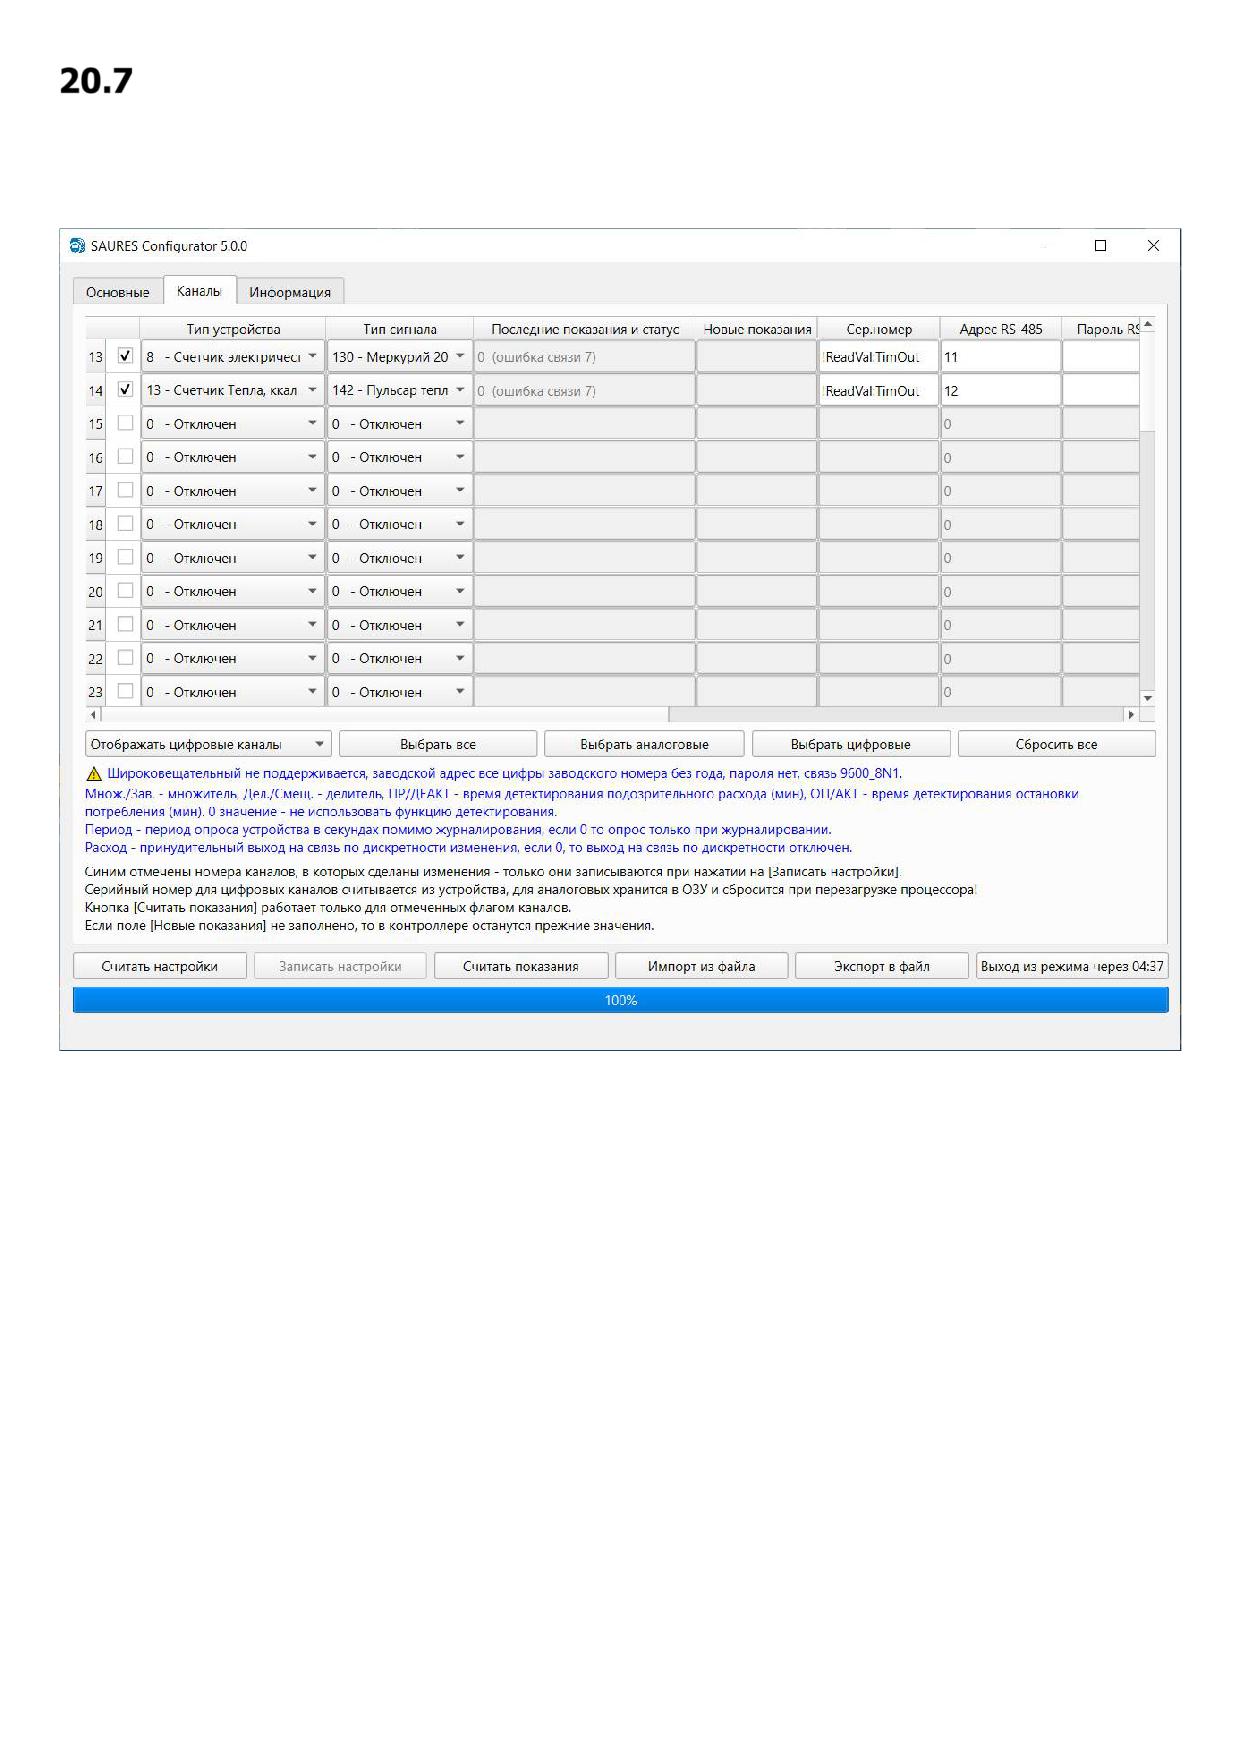Click the Последние показания и статус header

coord(584,329)
